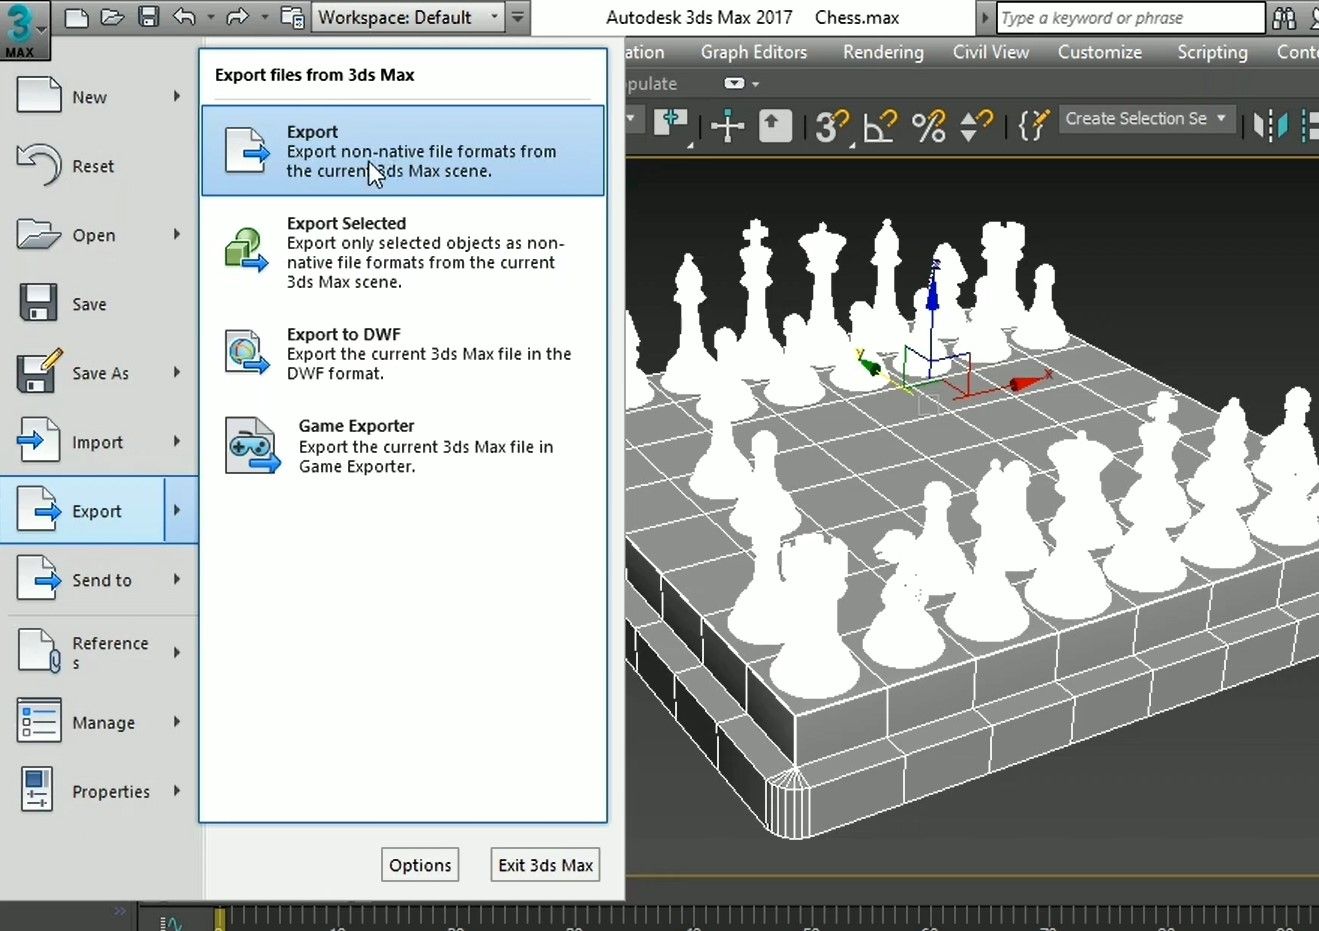Toggle Angle Snap in the toolbar

(x=879, y=126)
